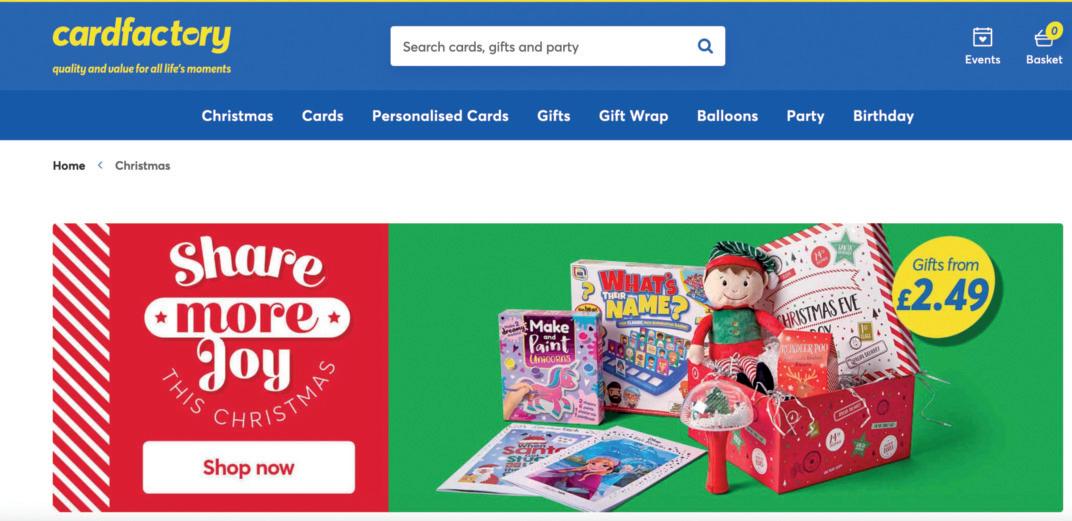Click the Home breadcrumb link
This screenshot has width=1072, height=521.
pos(69,165)
